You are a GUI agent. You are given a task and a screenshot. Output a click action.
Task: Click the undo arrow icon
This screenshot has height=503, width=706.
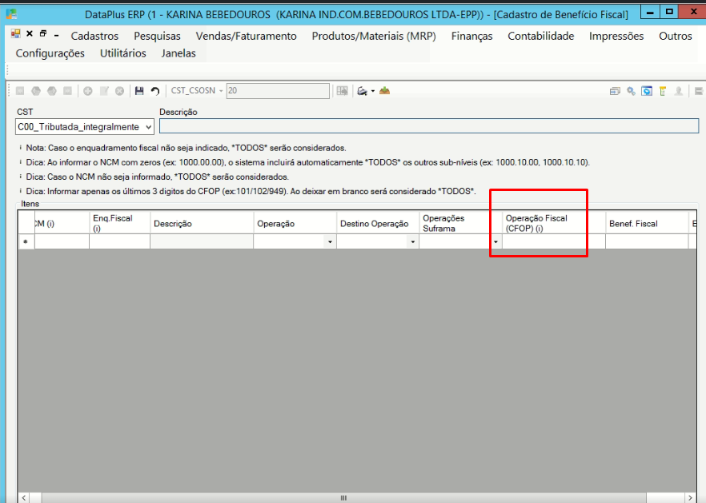[x=155, y=91]
